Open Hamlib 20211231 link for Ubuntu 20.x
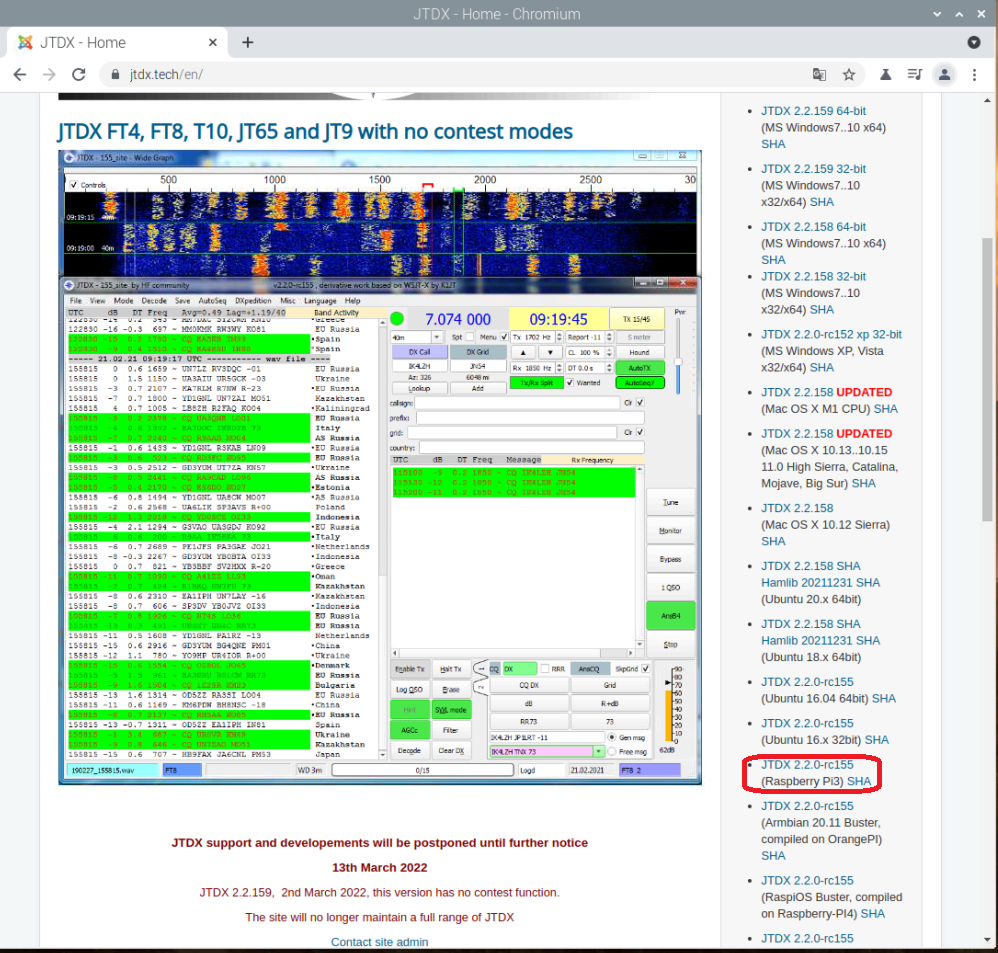The width and height of the screenshot is (998, 953). coord(806,582)
